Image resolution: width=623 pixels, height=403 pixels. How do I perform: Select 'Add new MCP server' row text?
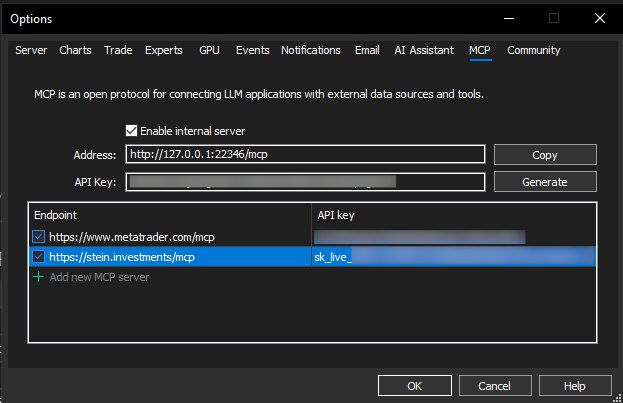coord(99,277)
